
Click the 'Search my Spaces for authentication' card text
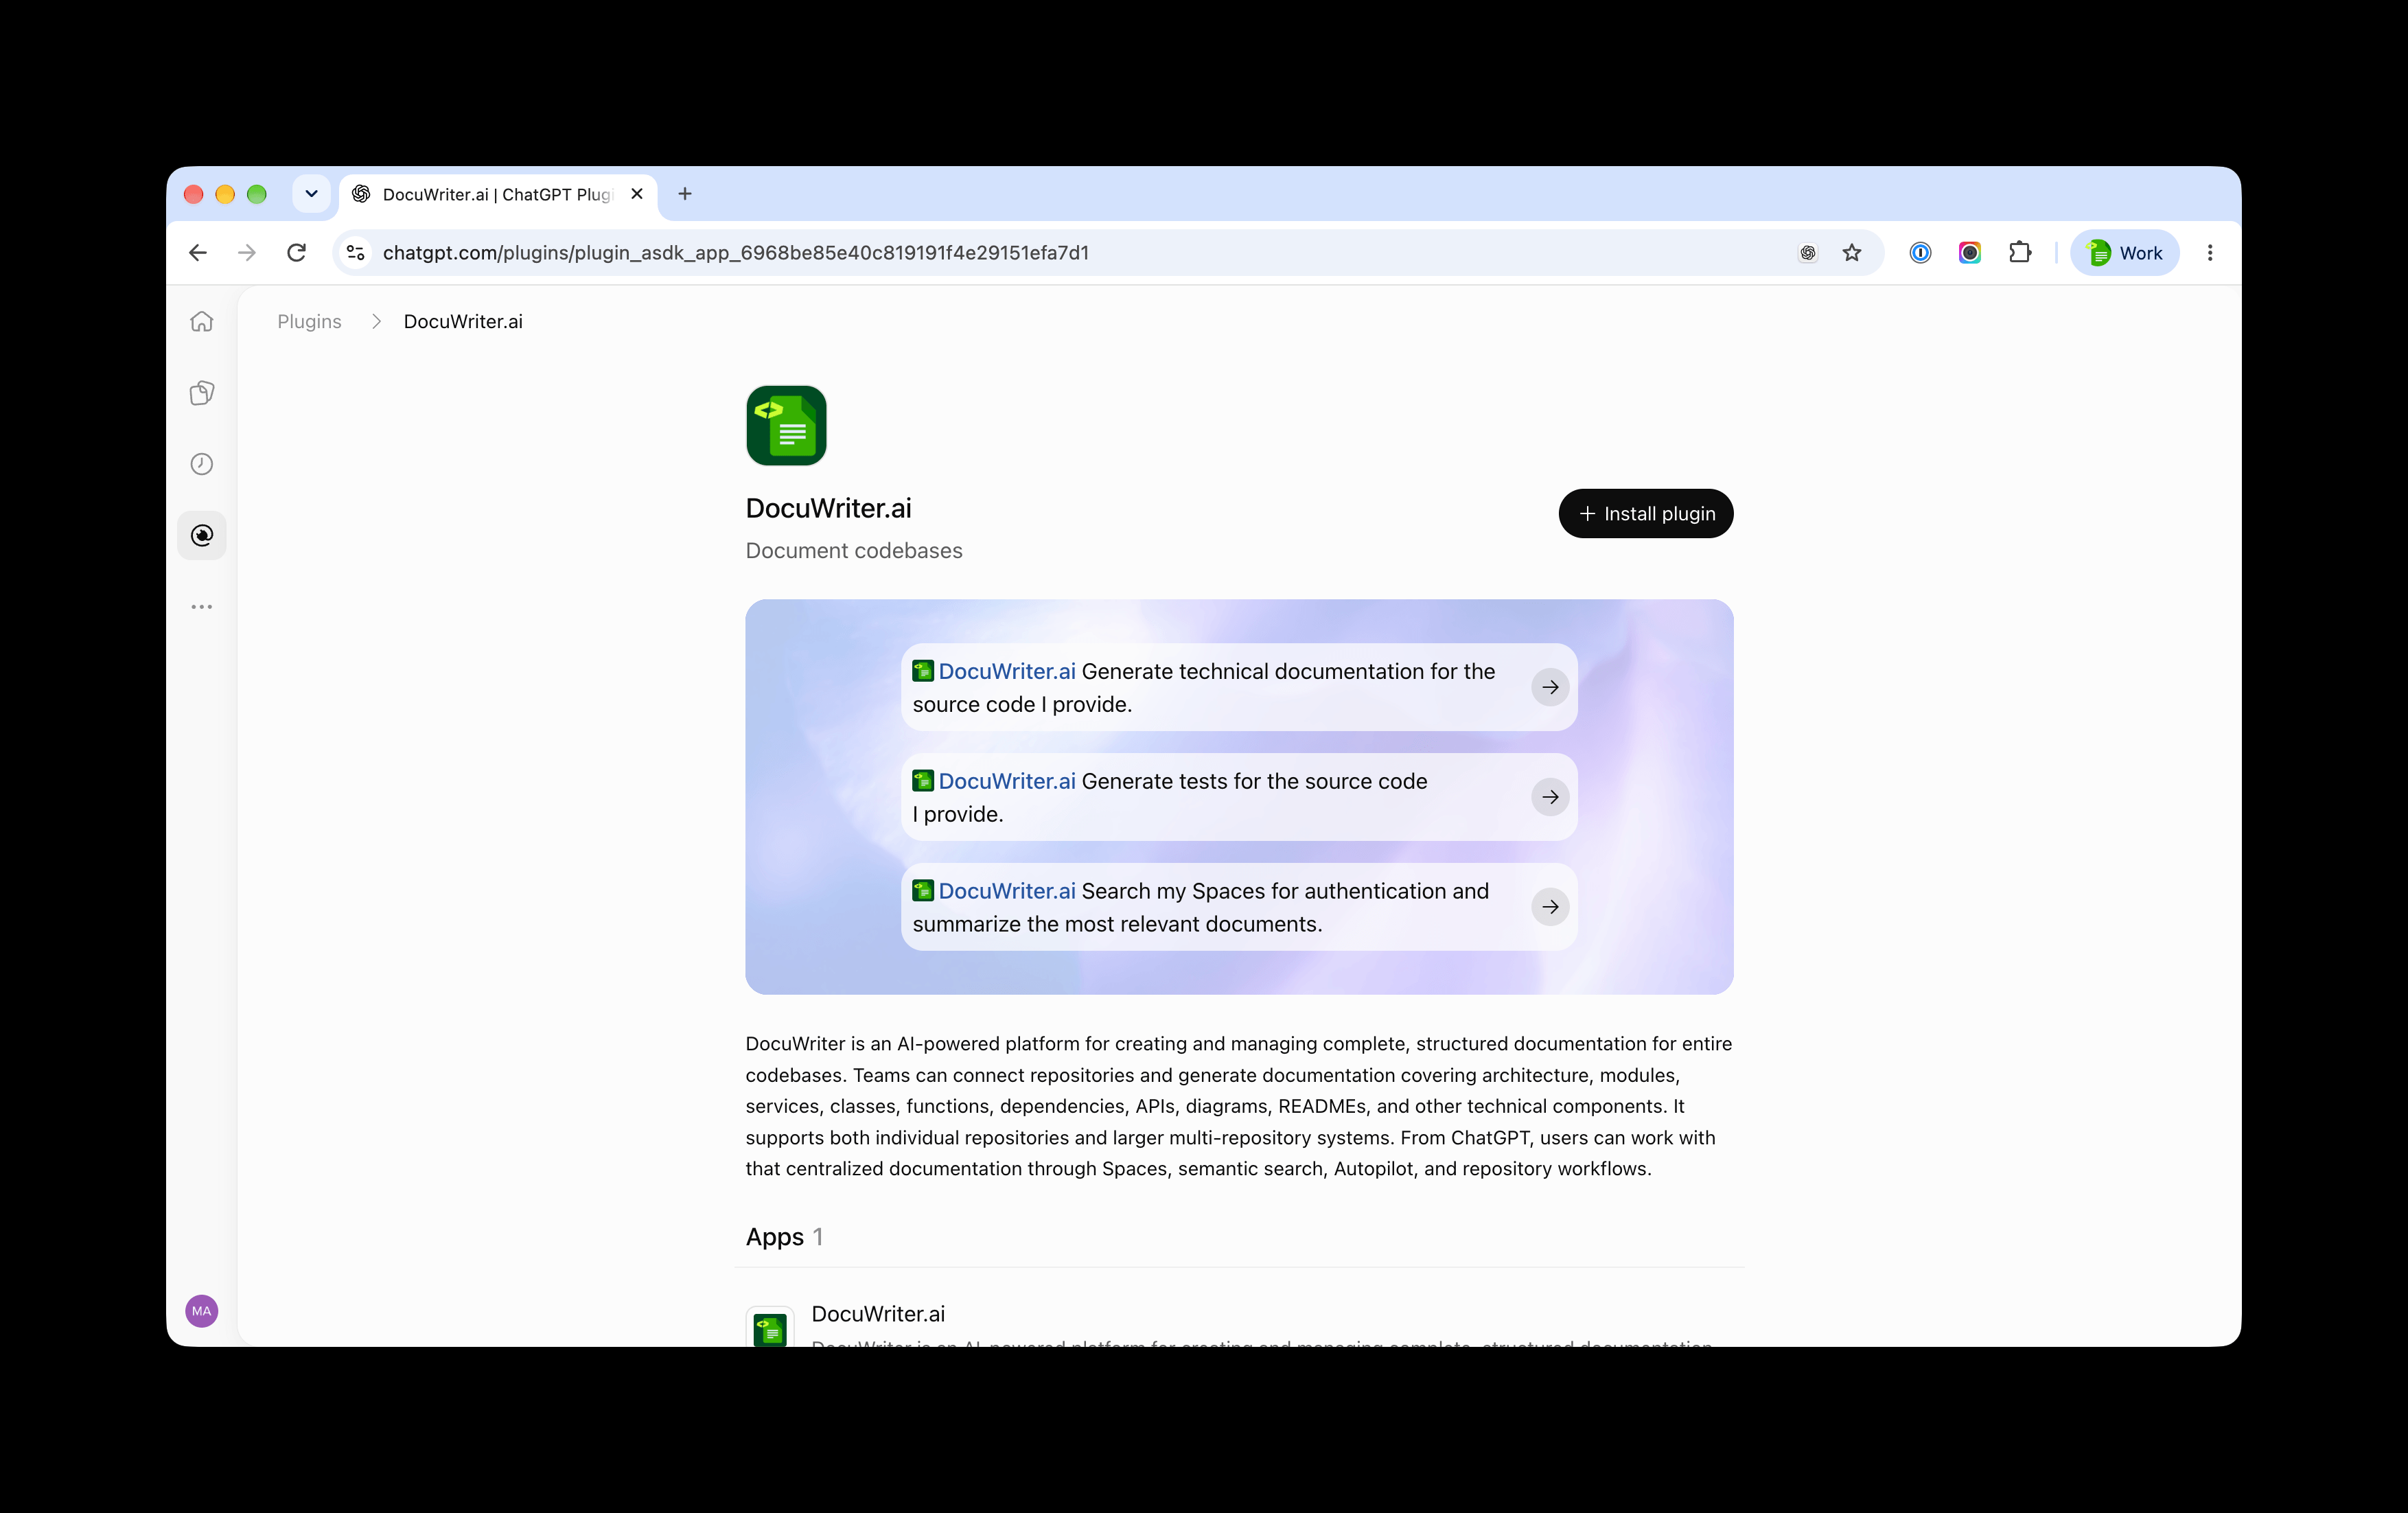coord(1201,908)
